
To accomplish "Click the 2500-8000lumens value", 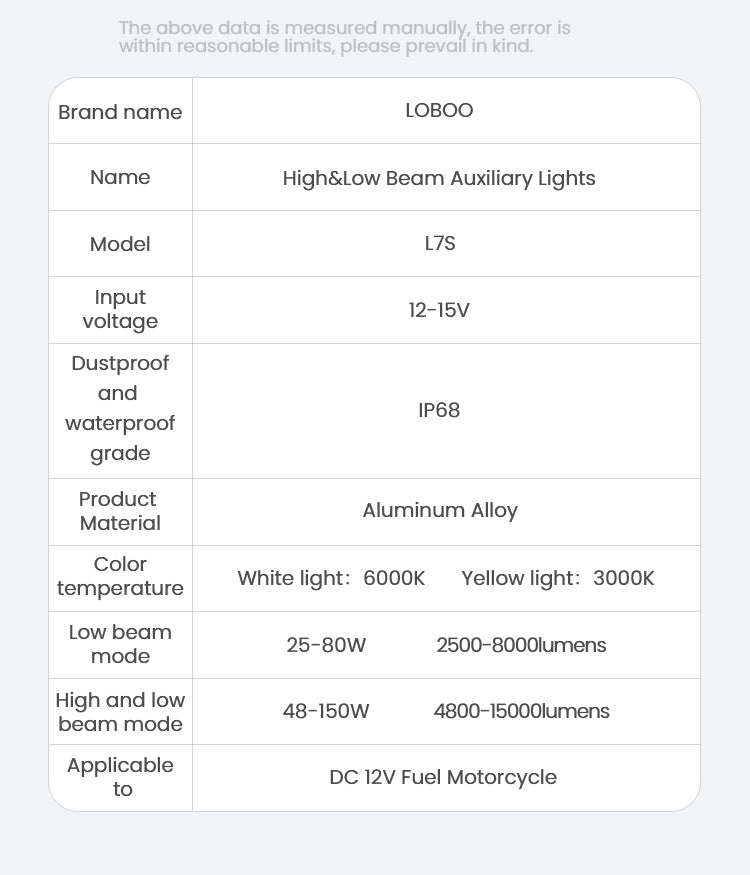I will 521,645.
